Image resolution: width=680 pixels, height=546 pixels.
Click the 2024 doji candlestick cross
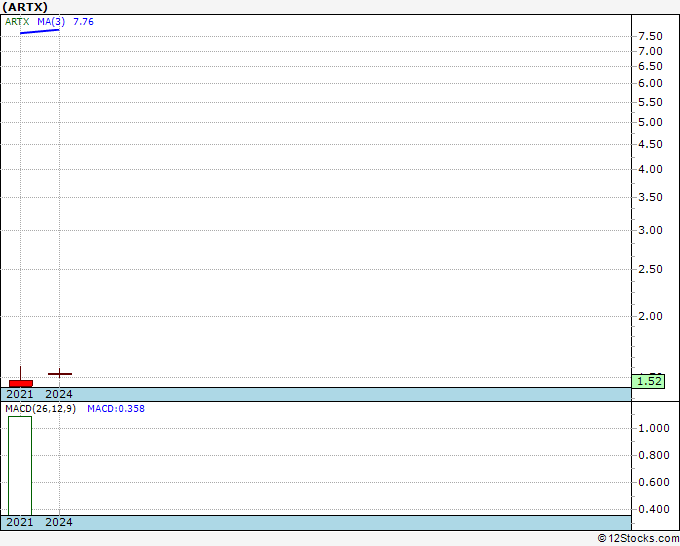coord(60,374)
